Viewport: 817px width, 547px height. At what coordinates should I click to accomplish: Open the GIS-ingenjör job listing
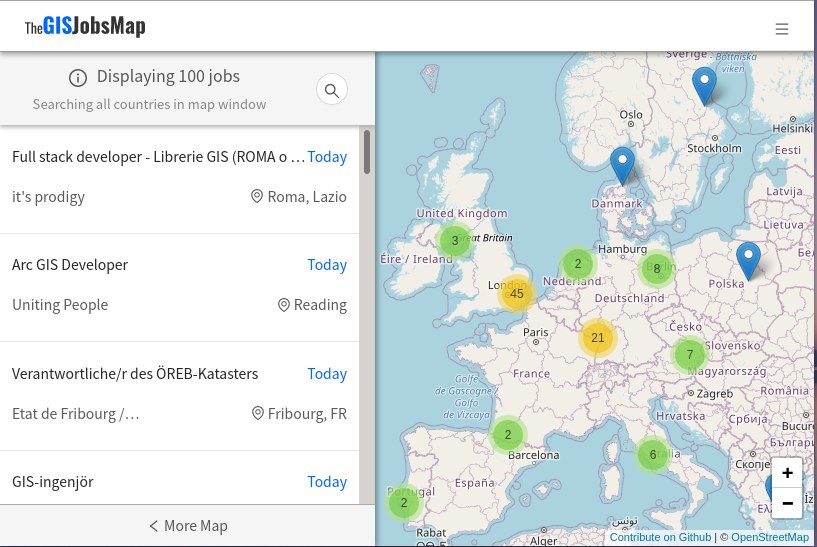coord(179,478)
